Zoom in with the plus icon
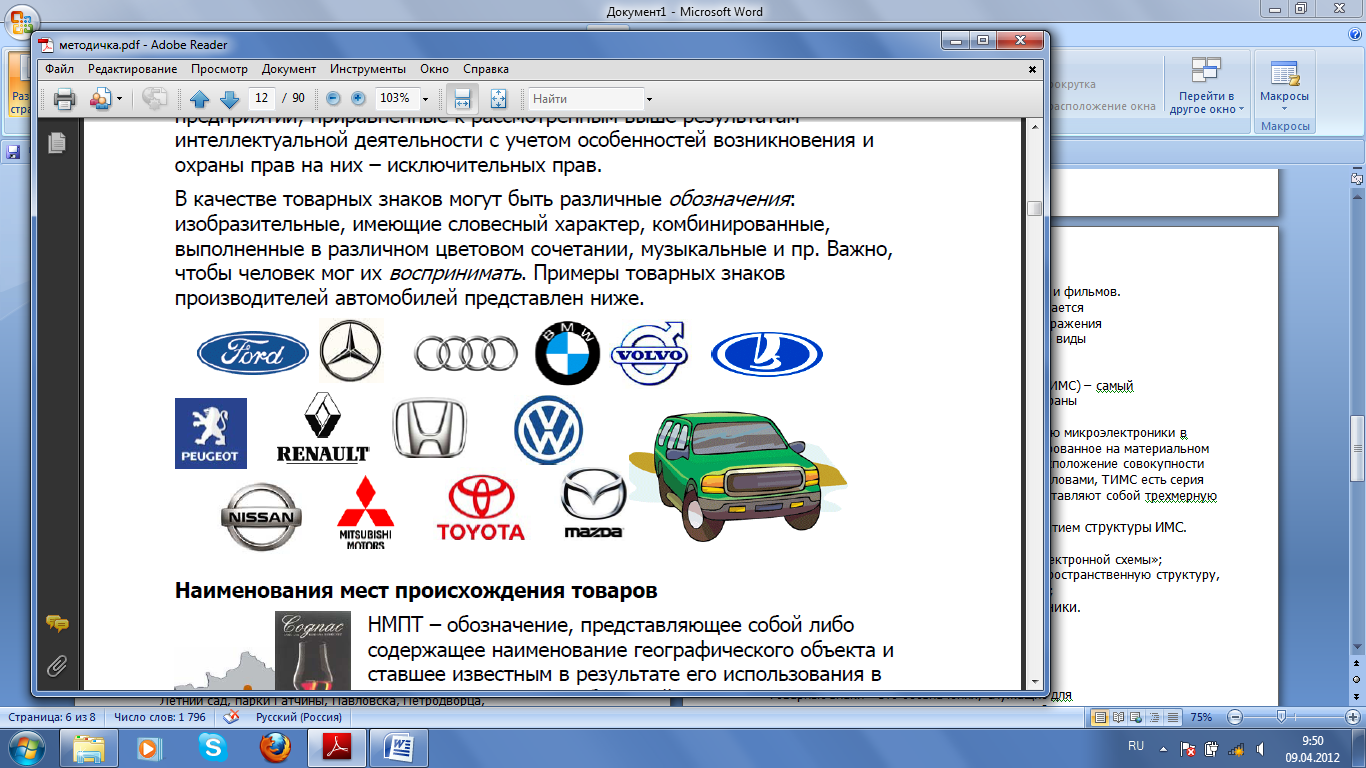 point(357,98)
